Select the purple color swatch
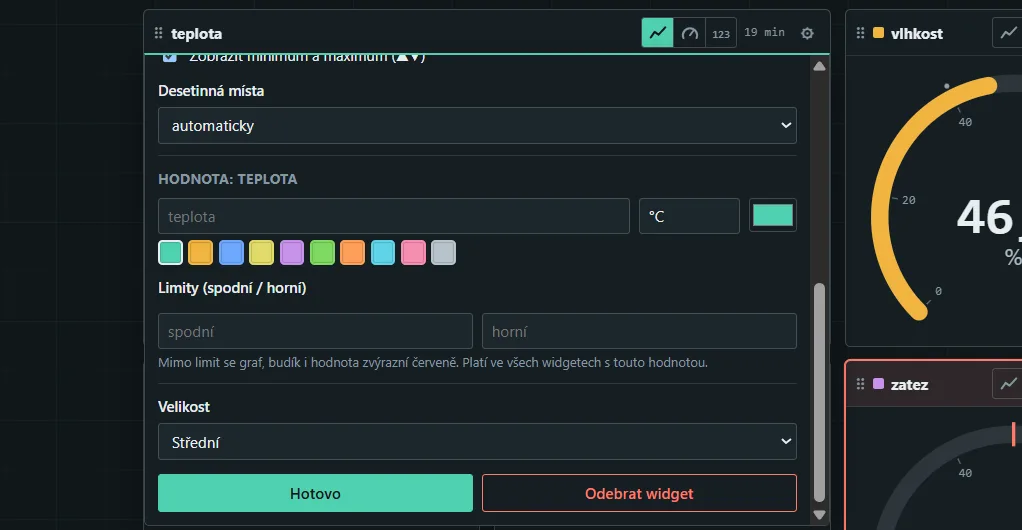1022x530 pixels. point(292,252)
